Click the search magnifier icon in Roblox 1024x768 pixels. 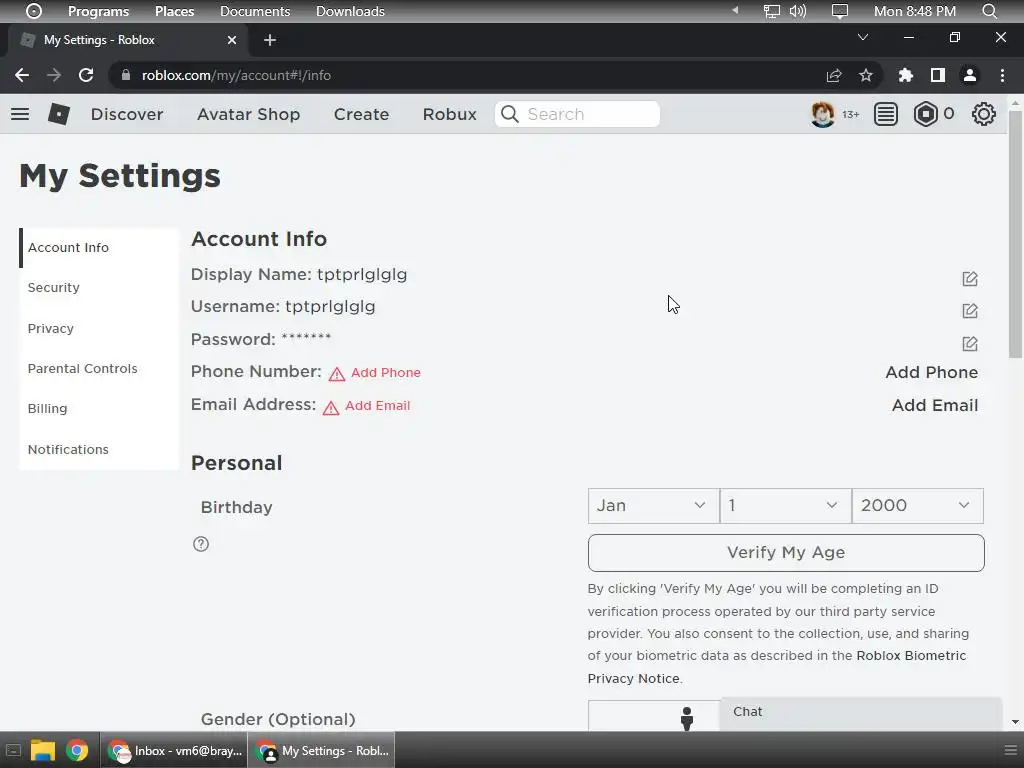click(x=510, y=114)
